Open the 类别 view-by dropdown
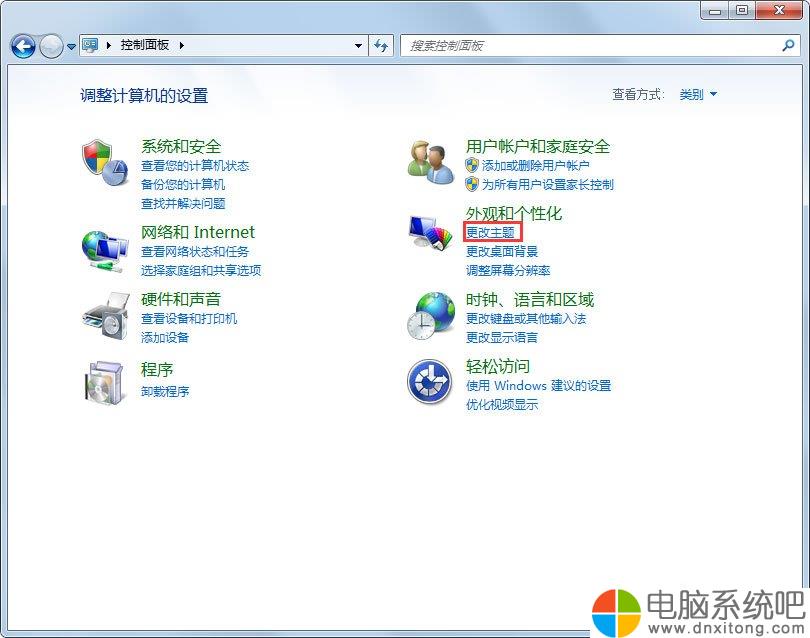 pyautogui.click(x=698, y=95)
